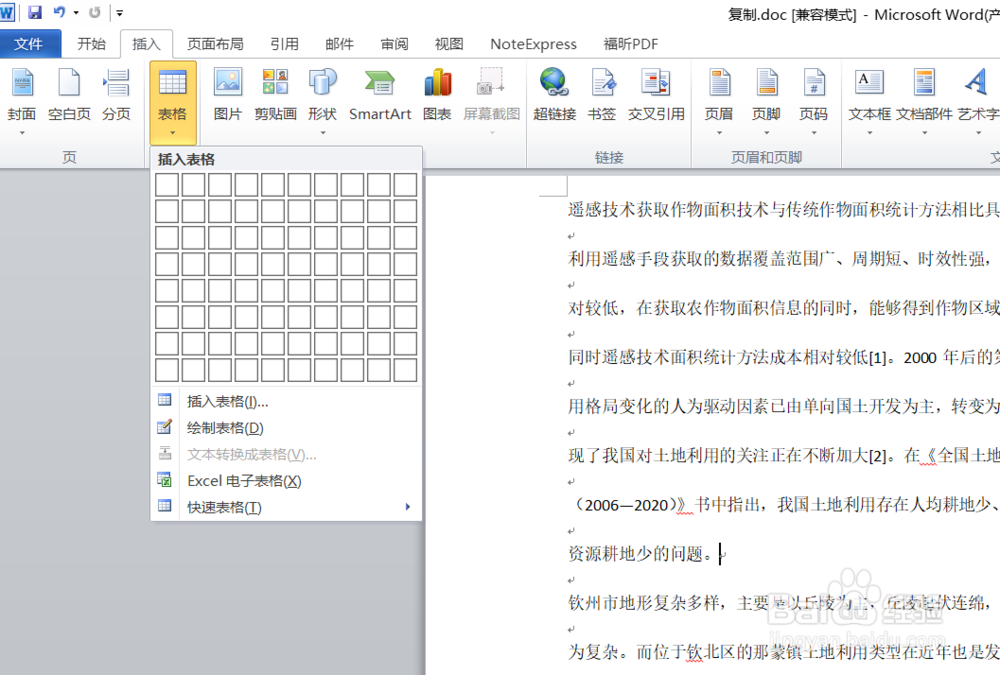Switch to the 页面布局 tab

coord(216,43)
